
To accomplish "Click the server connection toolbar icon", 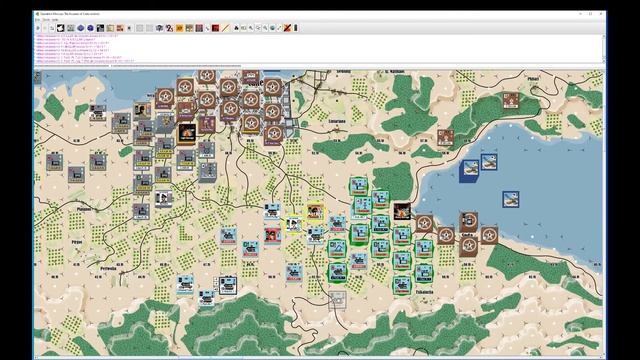I will coord(52,28).
